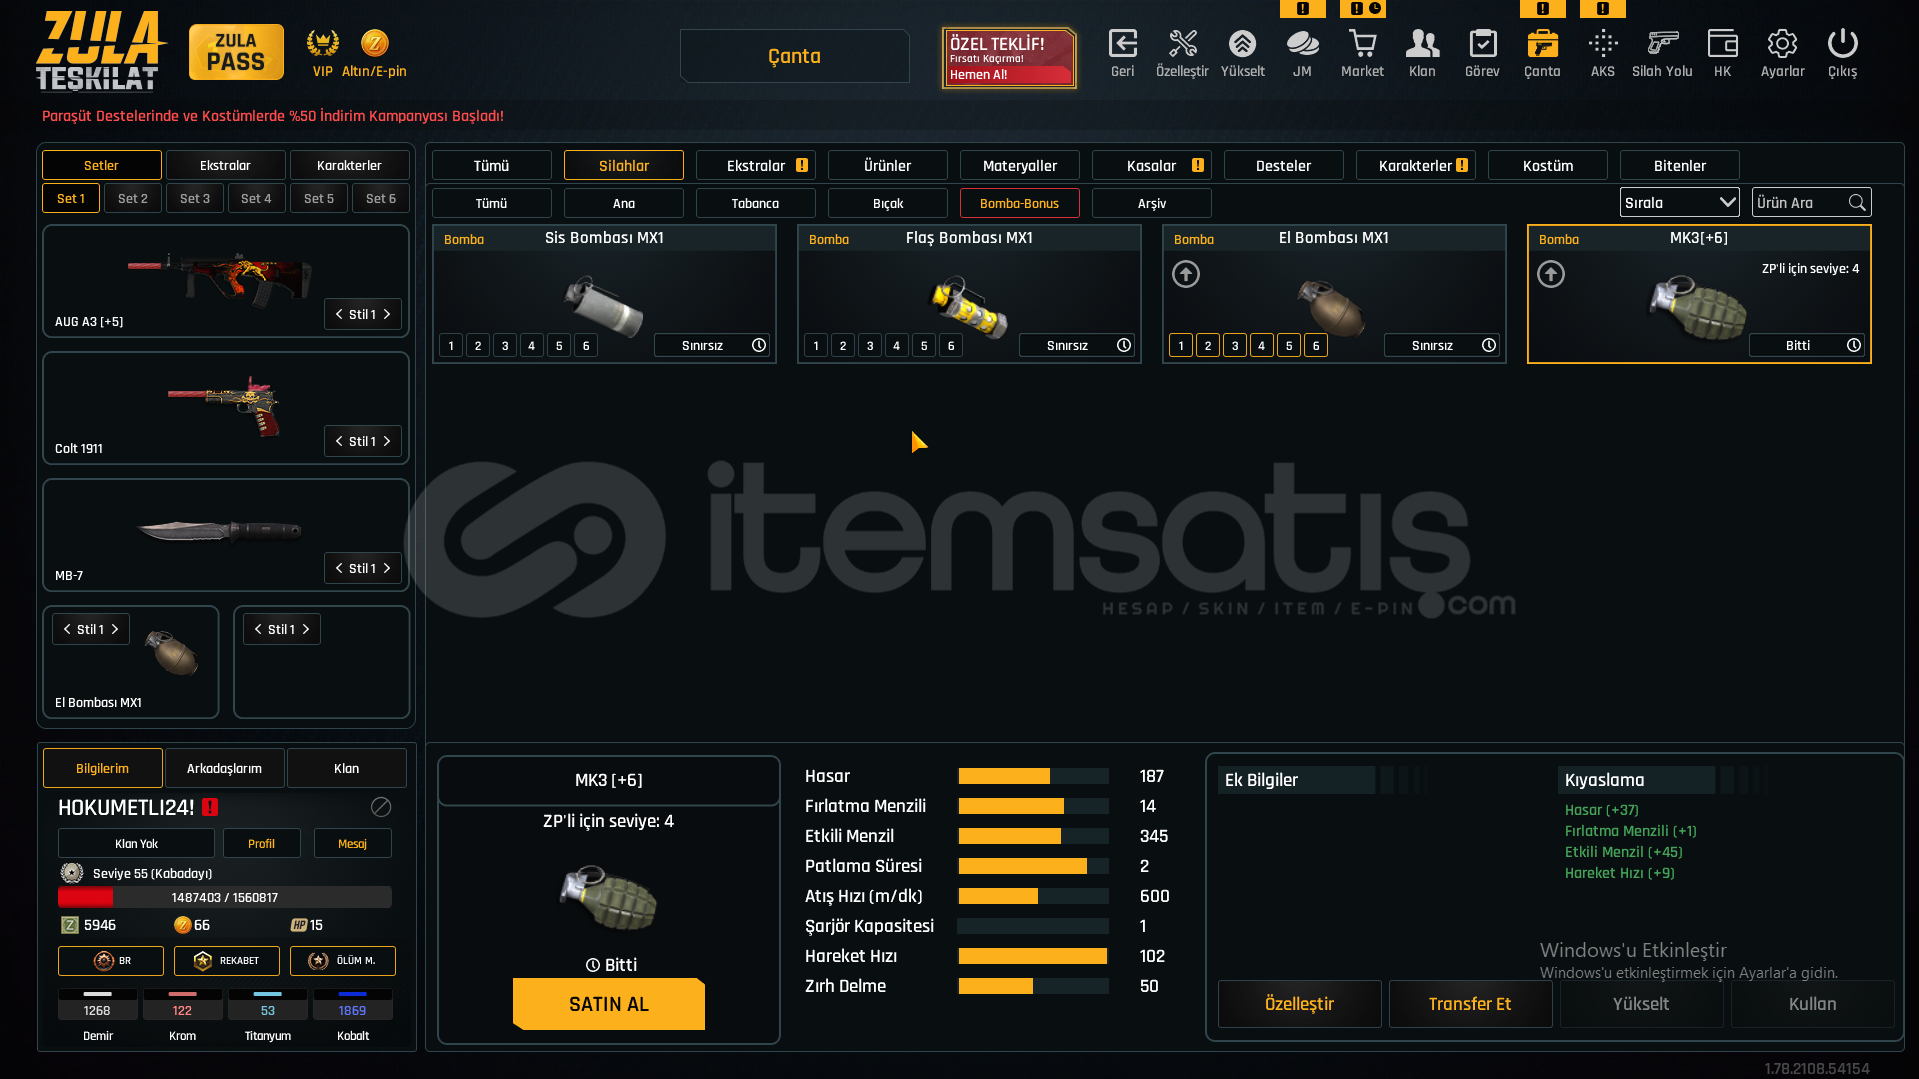Next style arrow for MB-7 knife

click(x=387, y=568)
